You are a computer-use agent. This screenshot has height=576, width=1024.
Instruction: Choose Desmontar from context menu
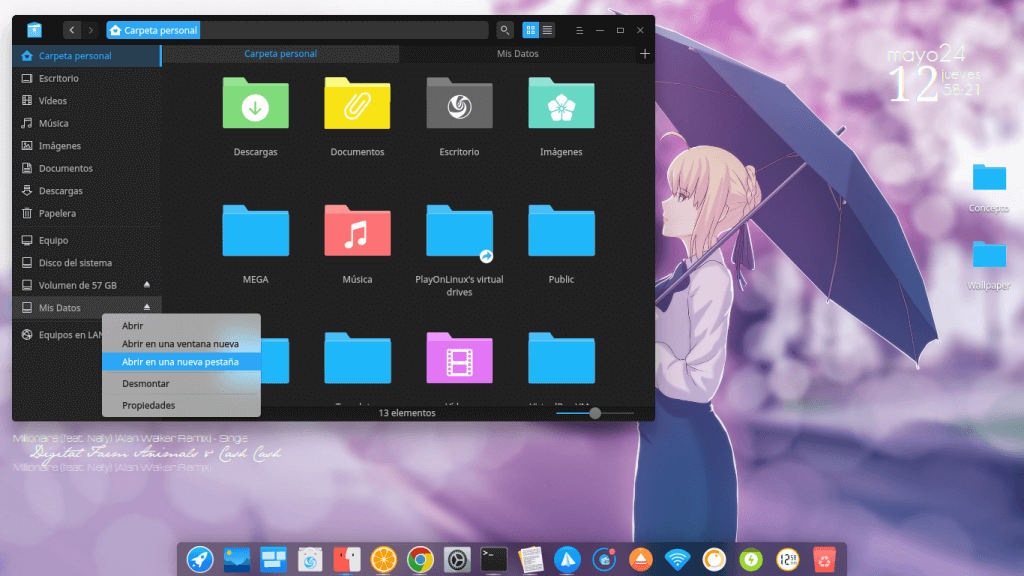[146, 384]
